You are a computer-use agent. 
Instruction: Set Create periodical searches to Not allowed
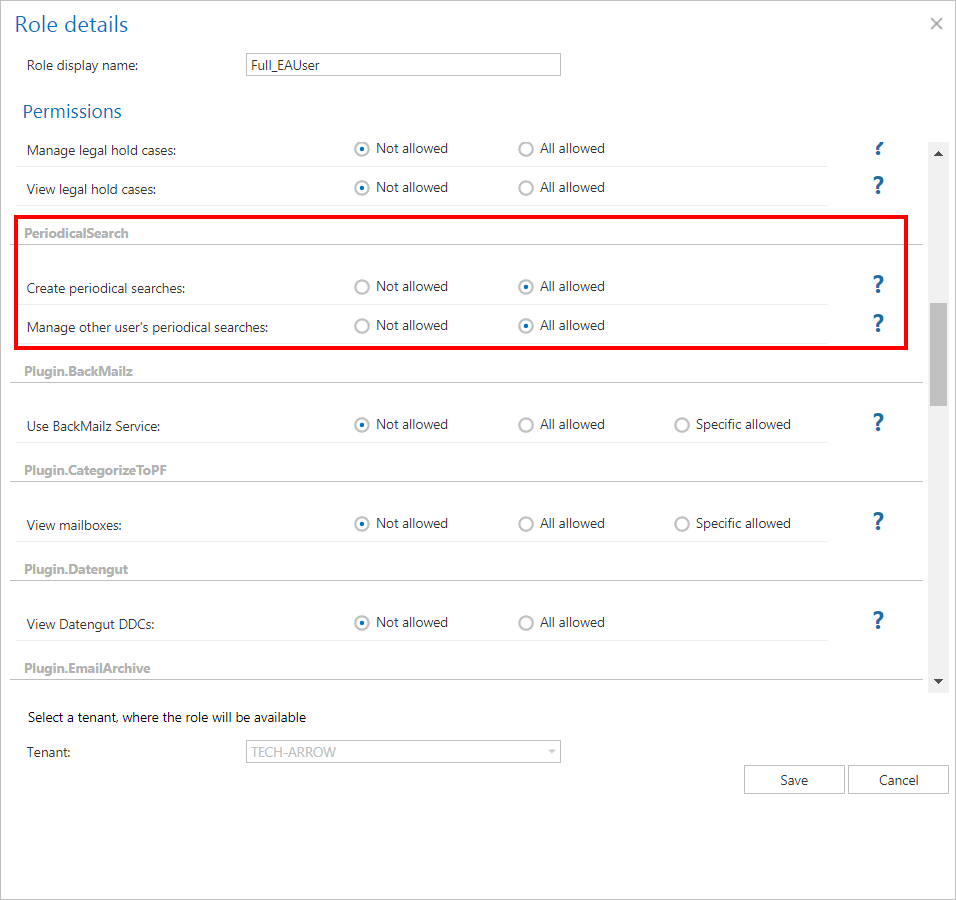pyautogui.click(x=362, y=287)
